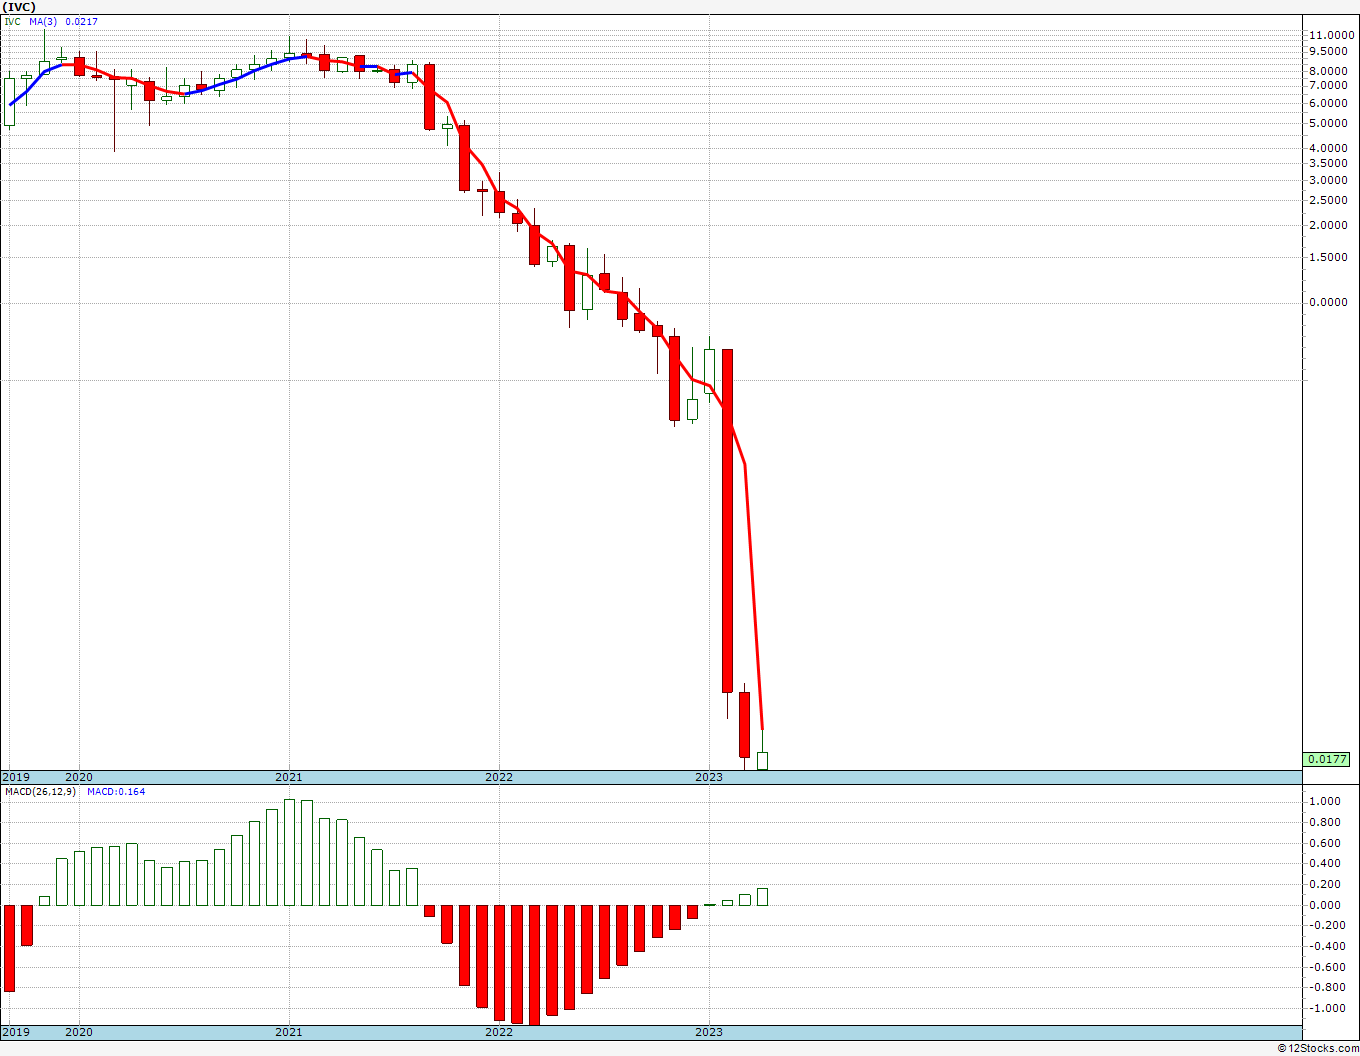This screenshot has width=1360, height=1056.
Task: Click 2022 on the price chart time axis
Action: click(498, 777)
